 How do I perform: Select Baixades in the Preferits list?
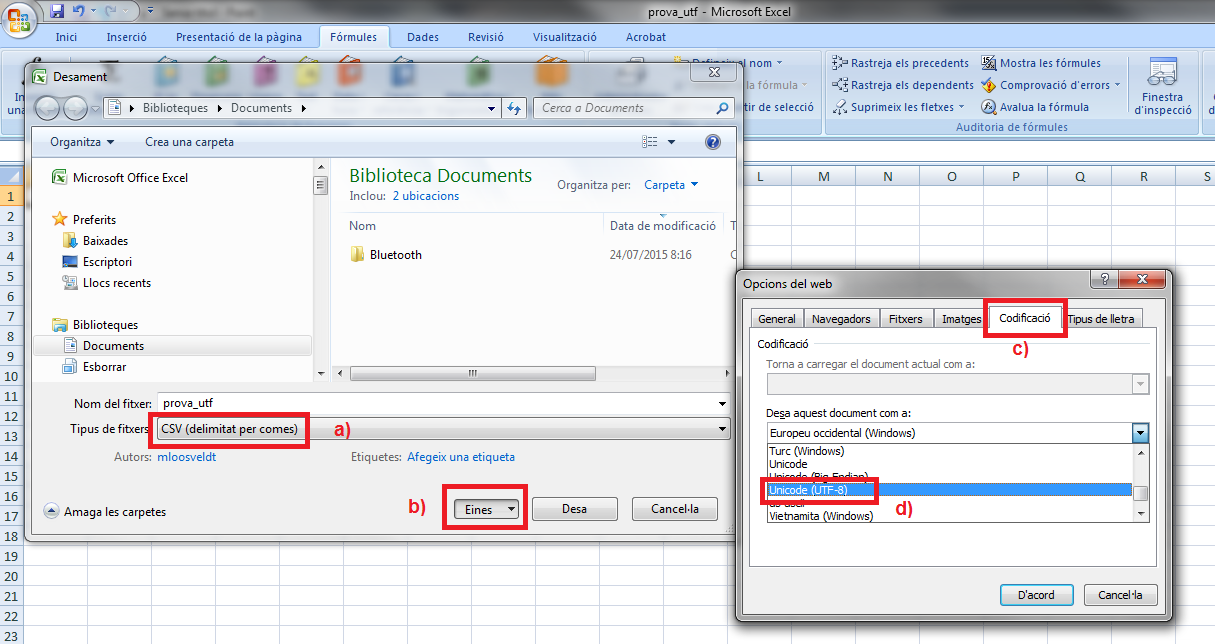105,241
